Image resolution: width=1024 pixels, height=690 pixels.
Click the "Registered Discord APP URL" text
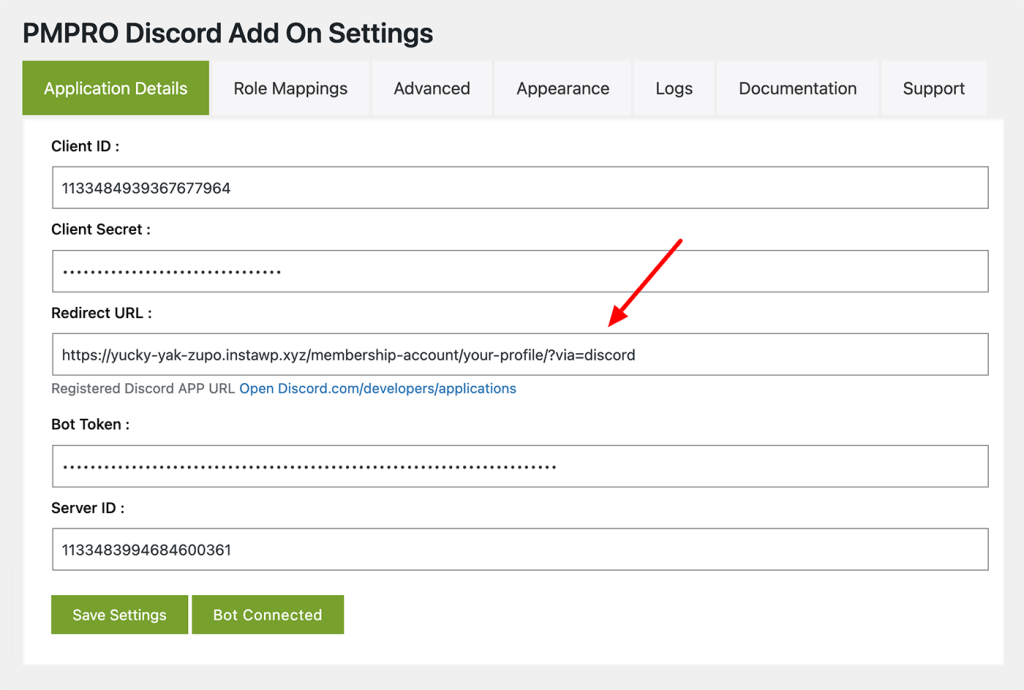[x=143, y=388]
